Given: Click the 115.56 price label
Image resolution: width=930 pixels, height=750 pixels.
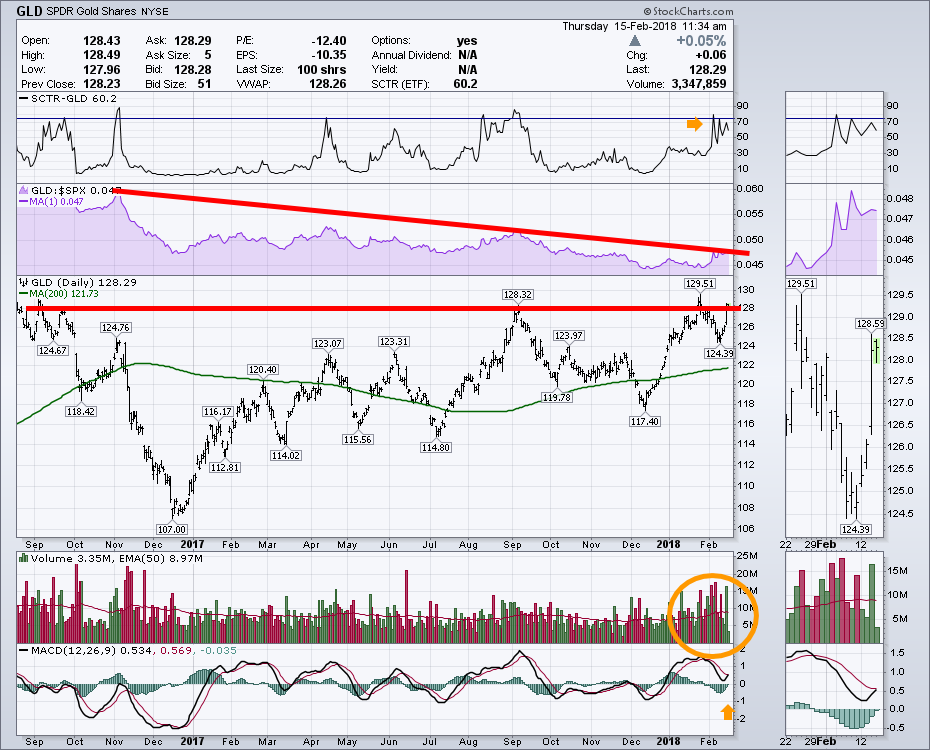Looking at the screenshot, I should [358, 439].
